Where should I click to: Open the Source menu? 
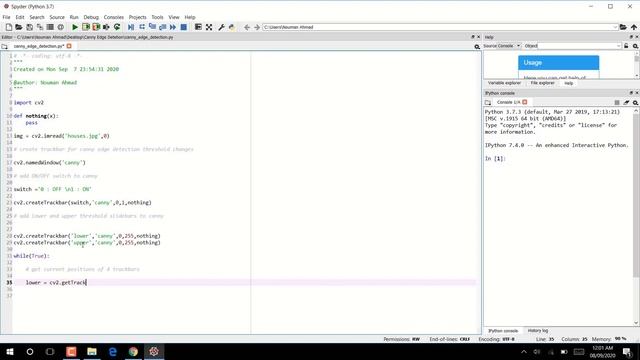57,17
